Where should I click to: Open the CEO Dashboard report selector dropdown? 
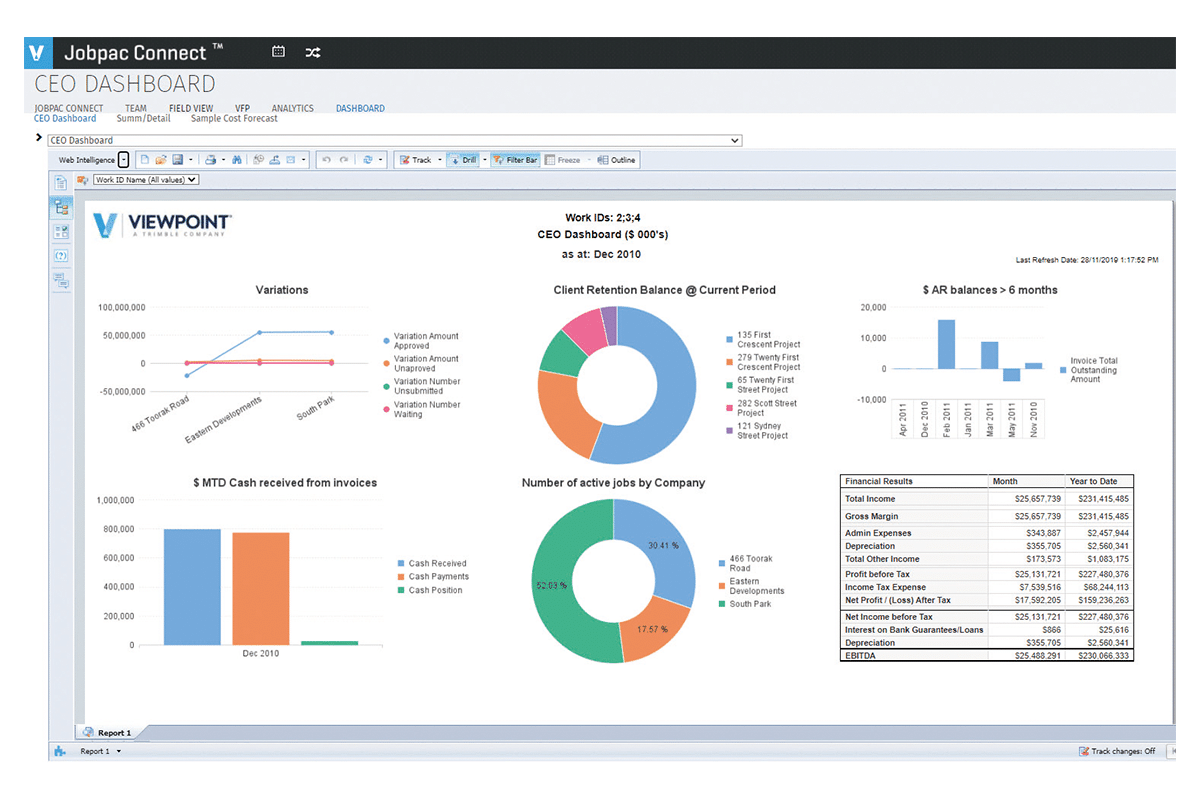click(394, 140)
